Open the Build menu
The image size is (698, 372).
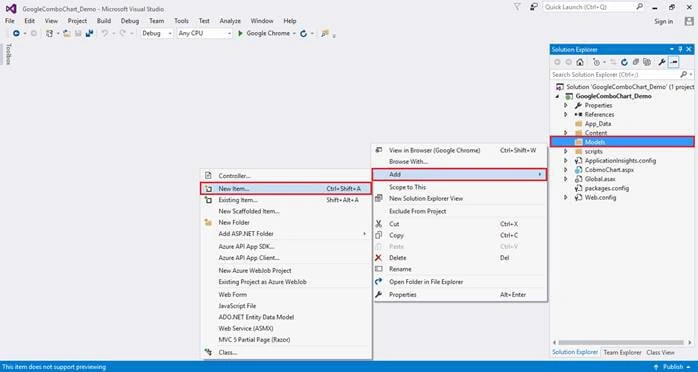pos(104,21)
